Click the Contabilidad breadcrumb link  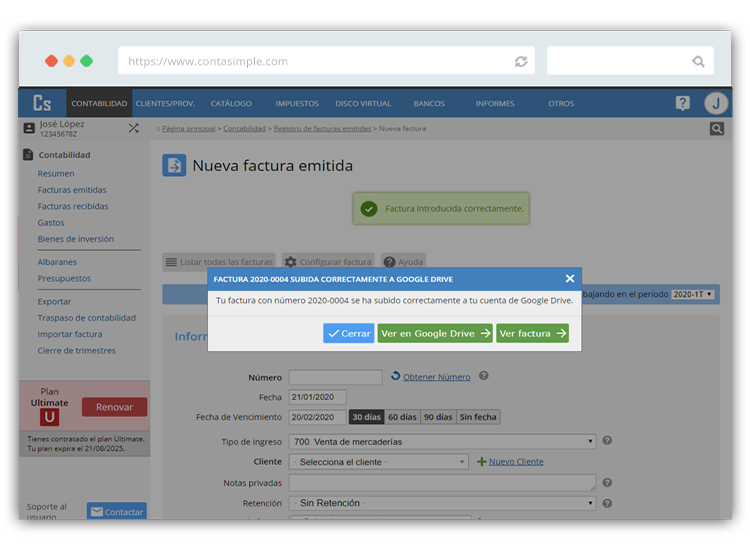click(x=244, y=129)
